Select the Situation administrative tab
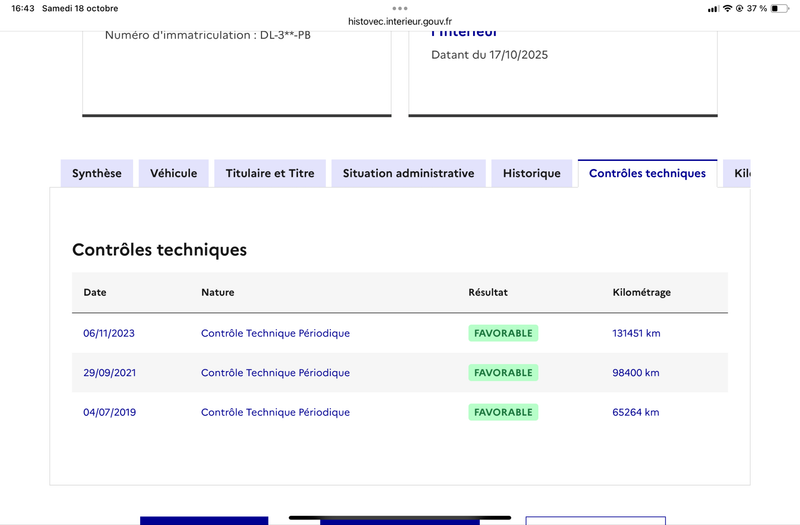Viewport: 800px width, 525px height. pos(408,173)
